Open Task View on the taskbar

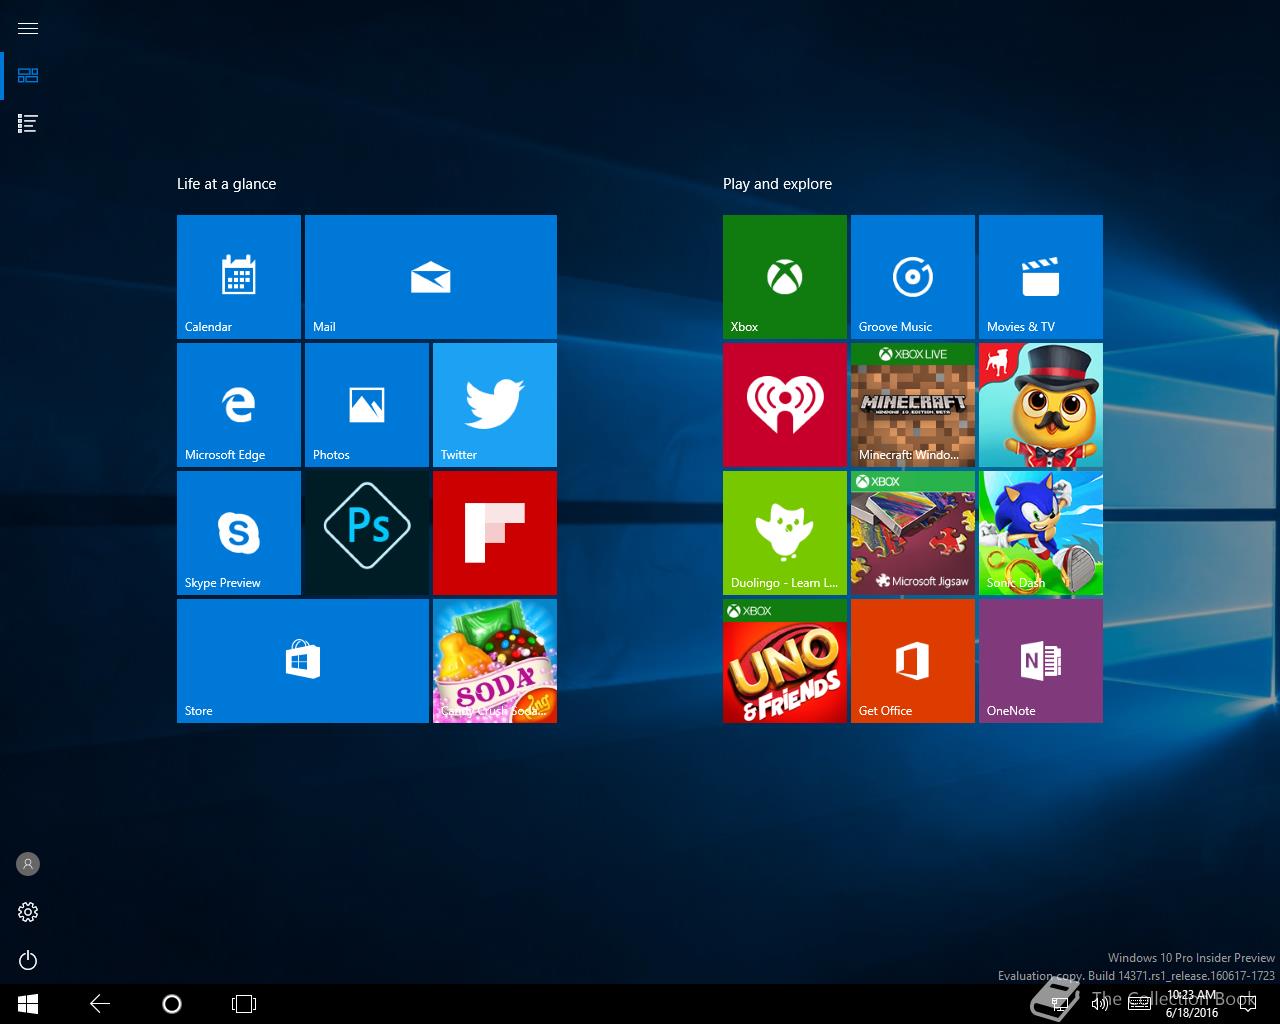(x=244, y=1004)
